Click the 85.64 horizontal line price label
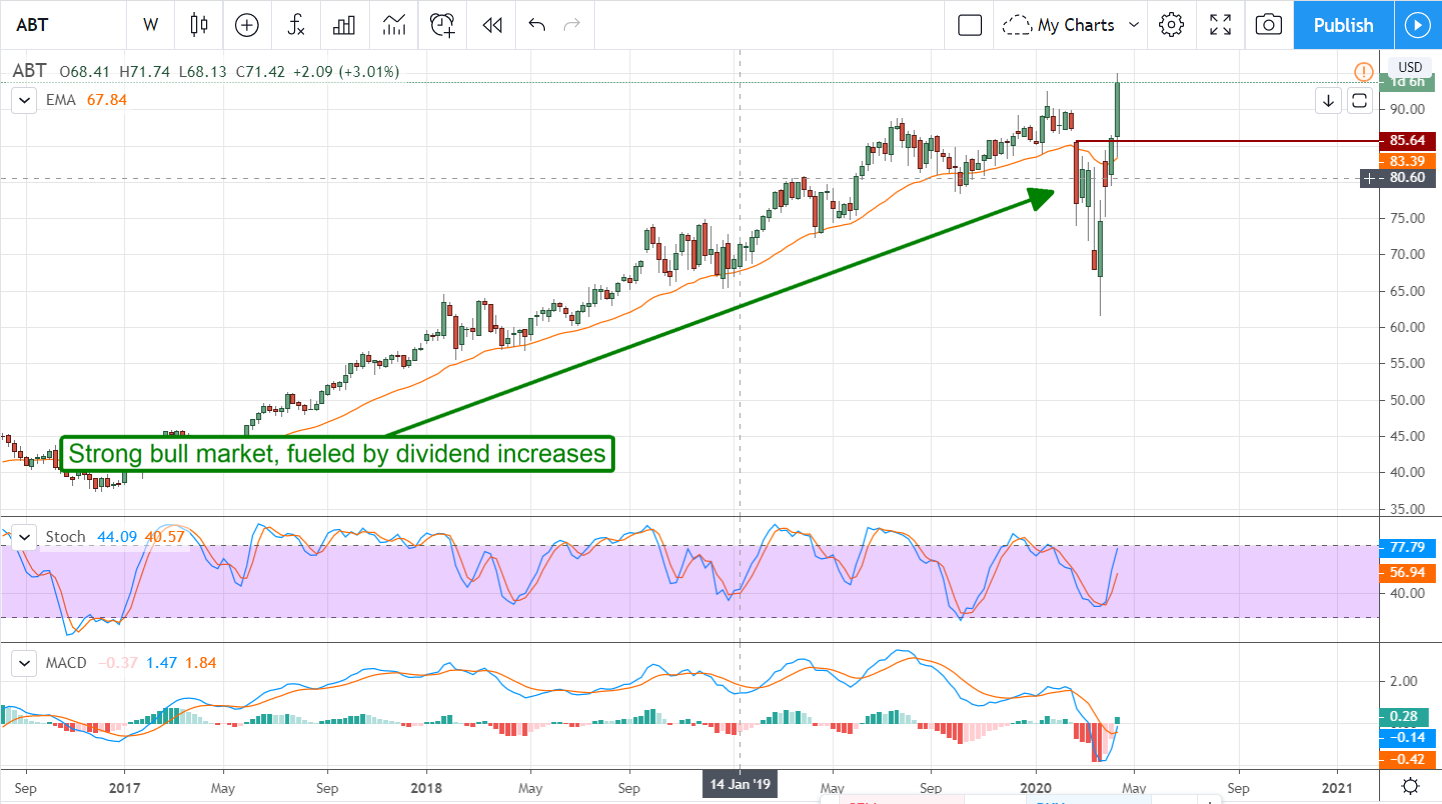 pos(1408,141)
